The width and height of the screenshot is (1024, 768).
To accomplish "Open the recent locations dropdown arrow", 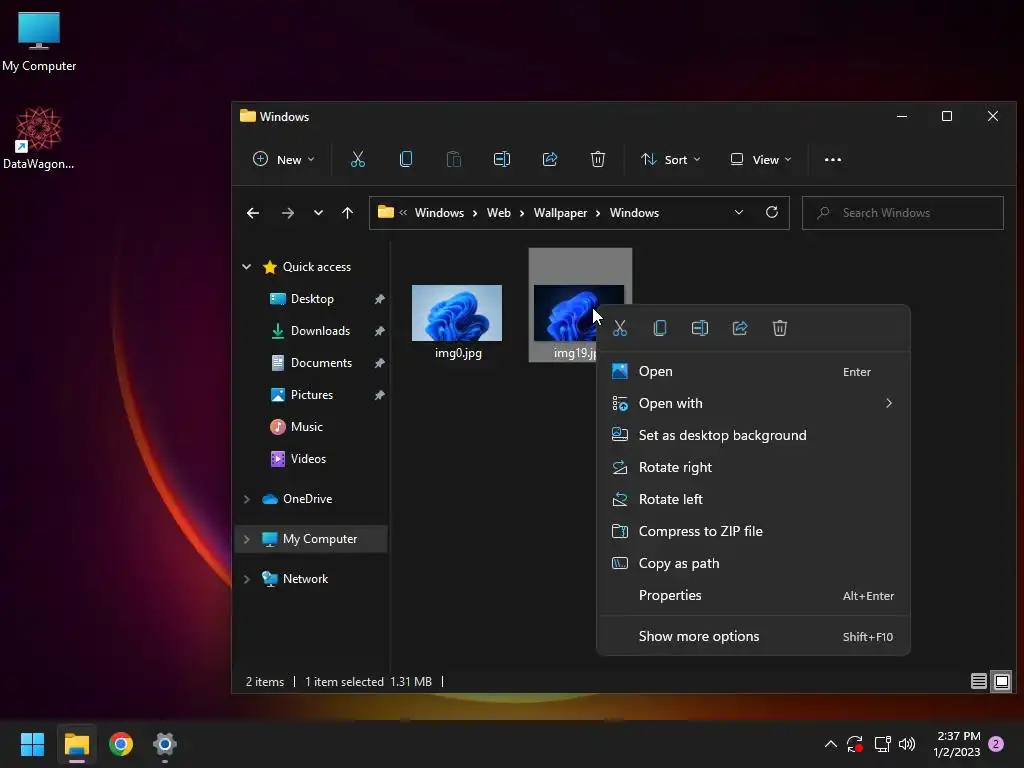I will [x=318, y=213].
